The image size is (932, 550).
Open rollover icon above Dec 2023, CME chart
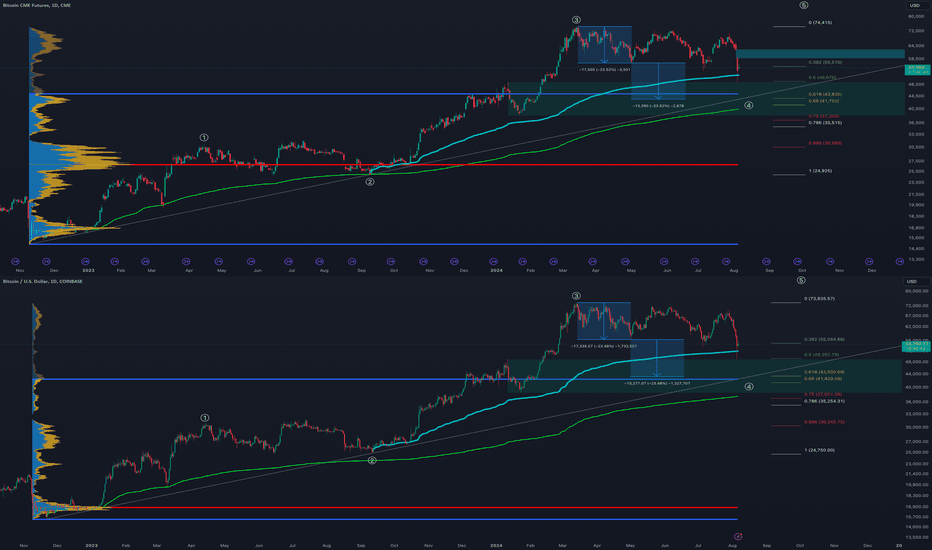click(455, 261)
